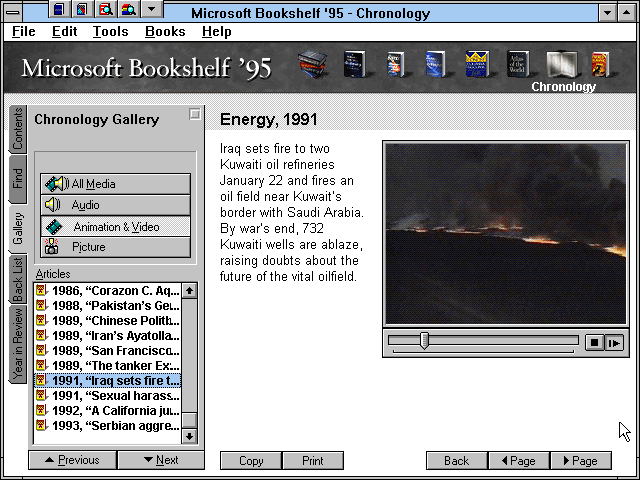Open the Help menu
This screenshot has height=480, width=640.
click(217, 31)
